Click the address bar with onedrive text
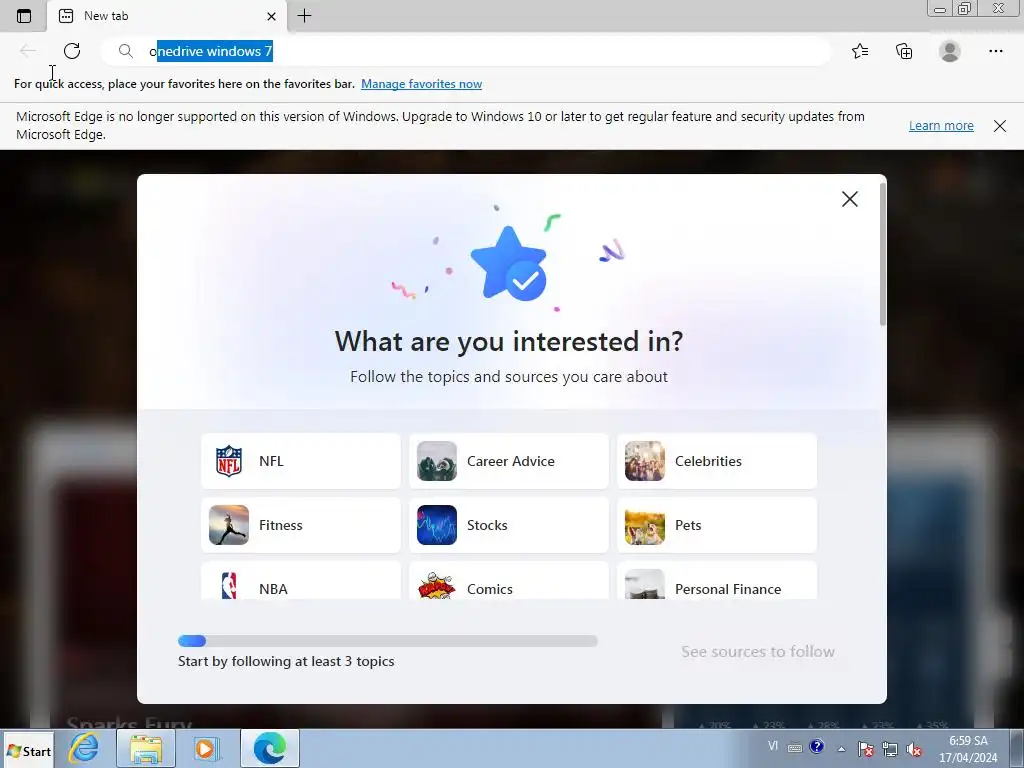This screenshot has height=768, width=1024. (x=465, y=51)
